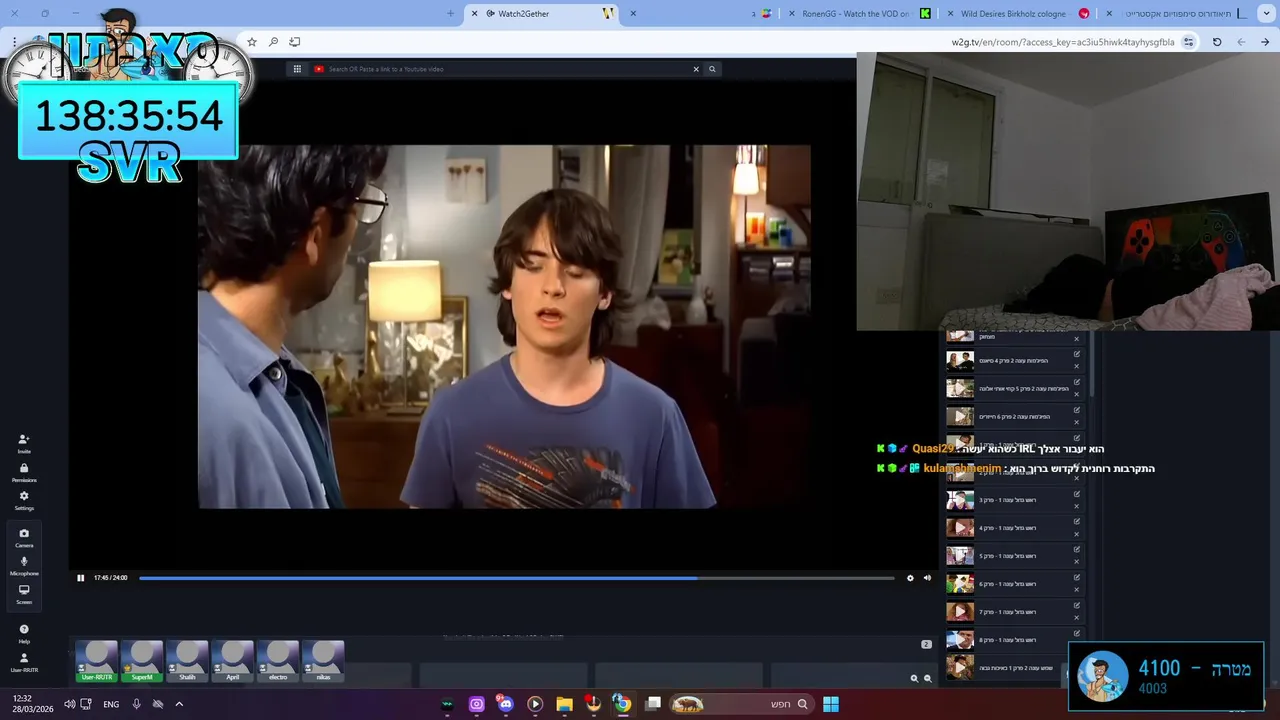Select the YouTube source icon in the search bar

(319, 69)
